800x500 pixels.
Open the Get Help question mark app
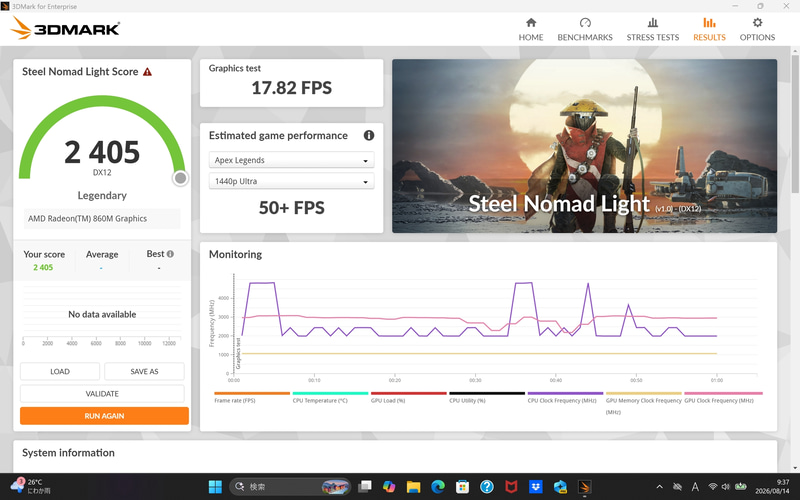pos(487,487)
